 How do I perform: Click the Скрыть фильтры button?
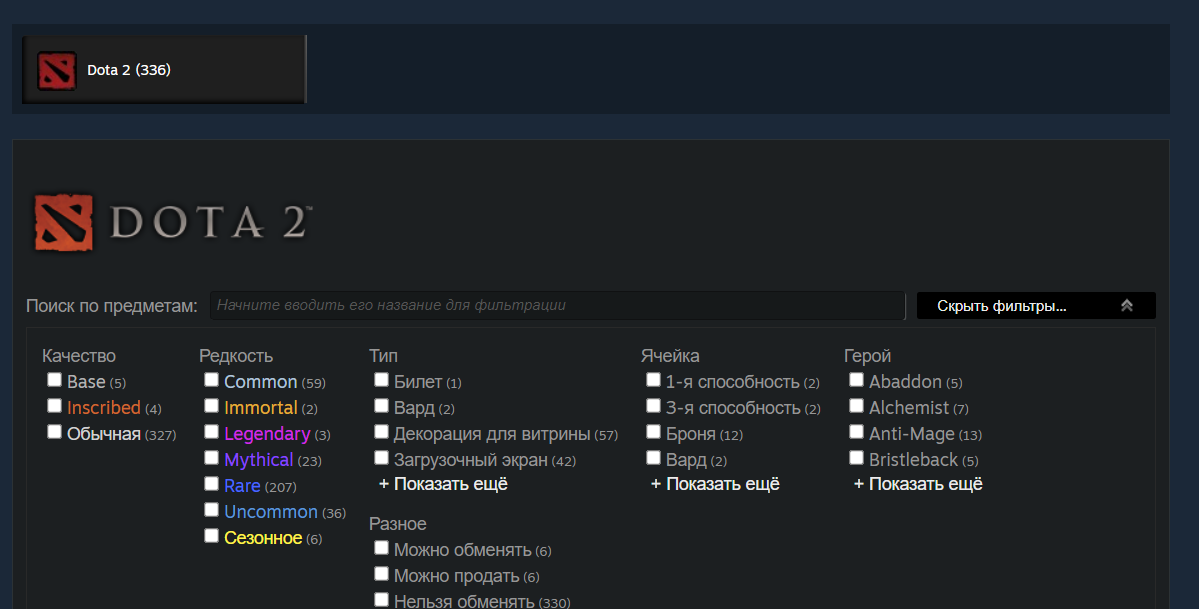pyautogui.click(x=1036, y=306)
